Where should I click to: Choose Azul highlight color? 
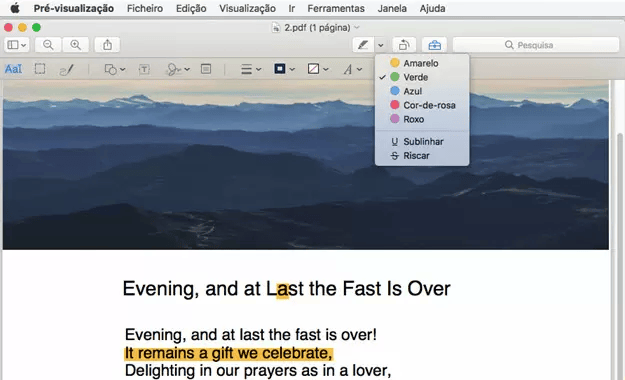pyautogui.click(x=422, y=91)
